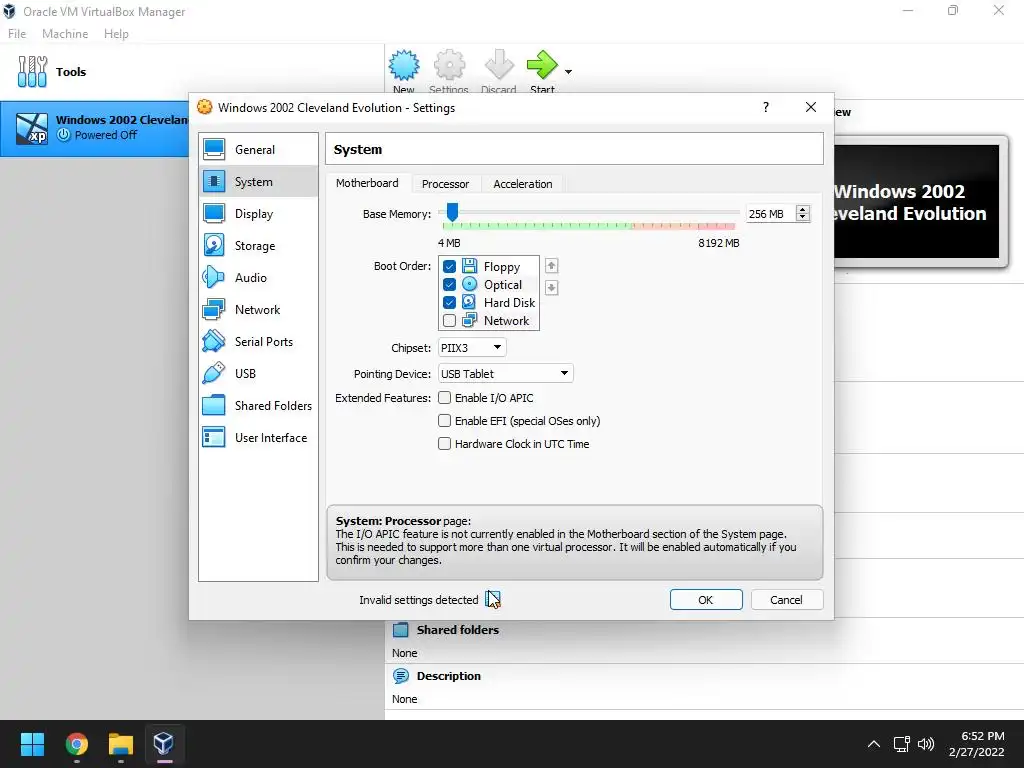Open the File menu
This screenshot has height=768, width=1024.
[17, 34]
